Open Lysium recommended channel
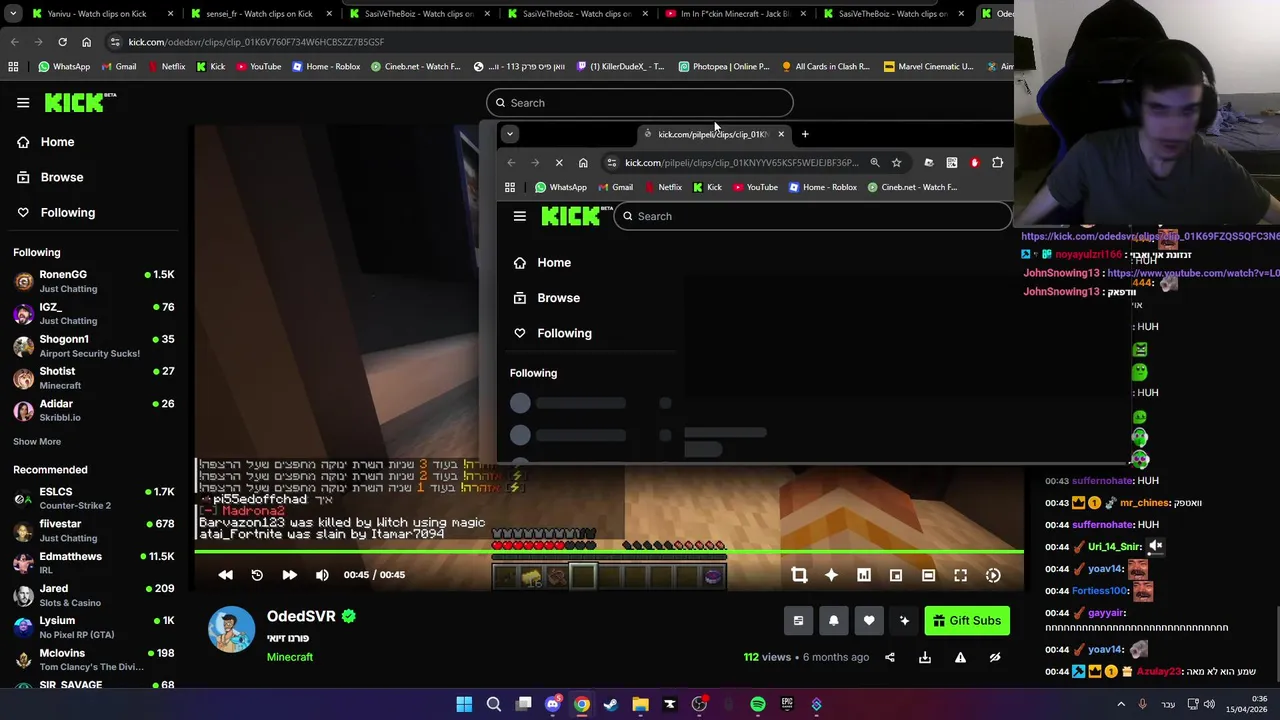The width and height of the screenshot is (1280, 720). pos(94,627)
